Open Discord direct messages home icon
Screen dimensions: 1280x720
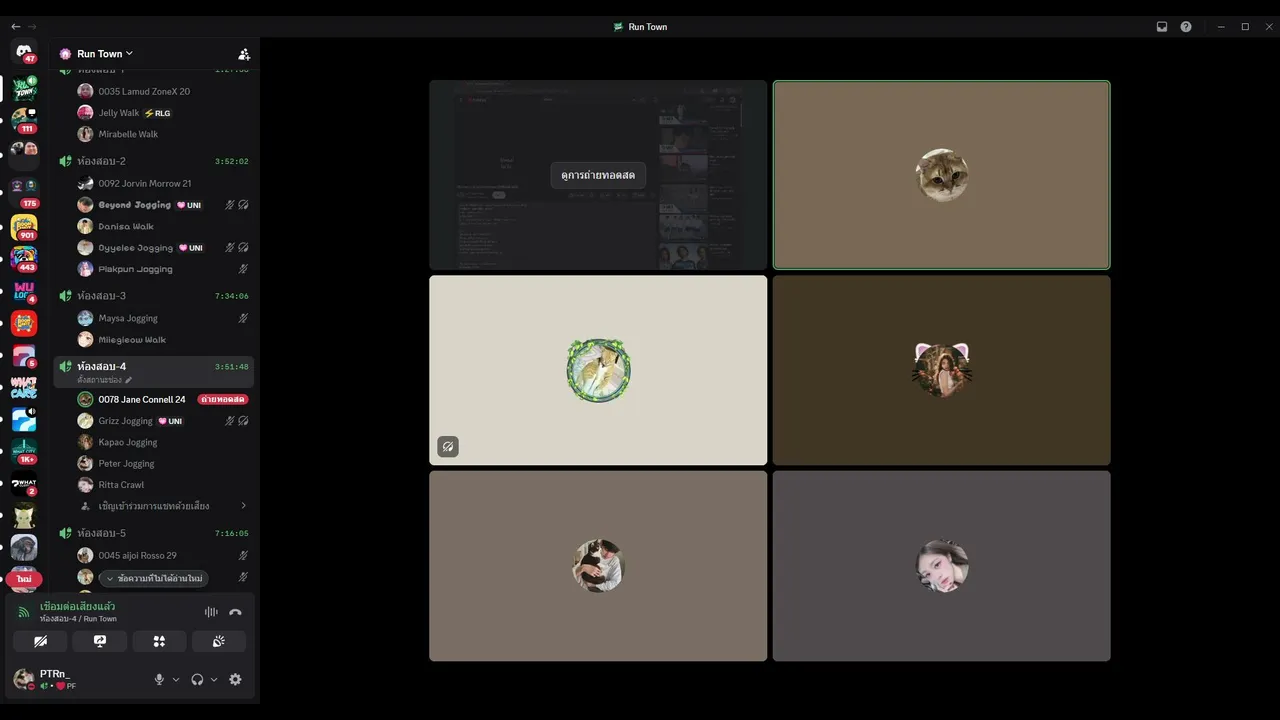pos(24,52)
